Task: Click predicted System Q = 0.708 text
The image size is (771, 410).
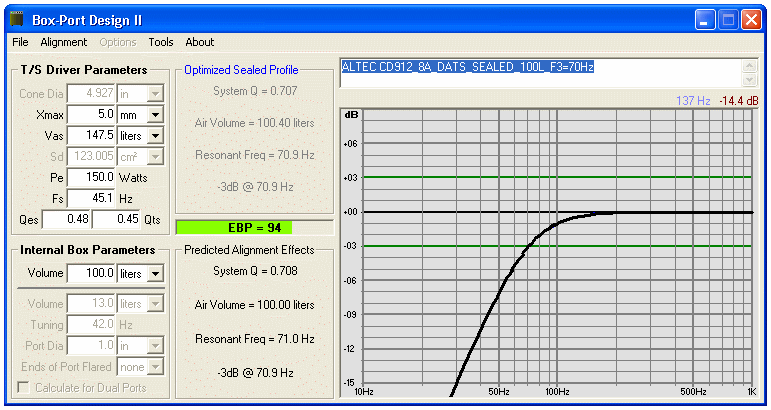Action: pyautogui.click(x=255, y=271)
